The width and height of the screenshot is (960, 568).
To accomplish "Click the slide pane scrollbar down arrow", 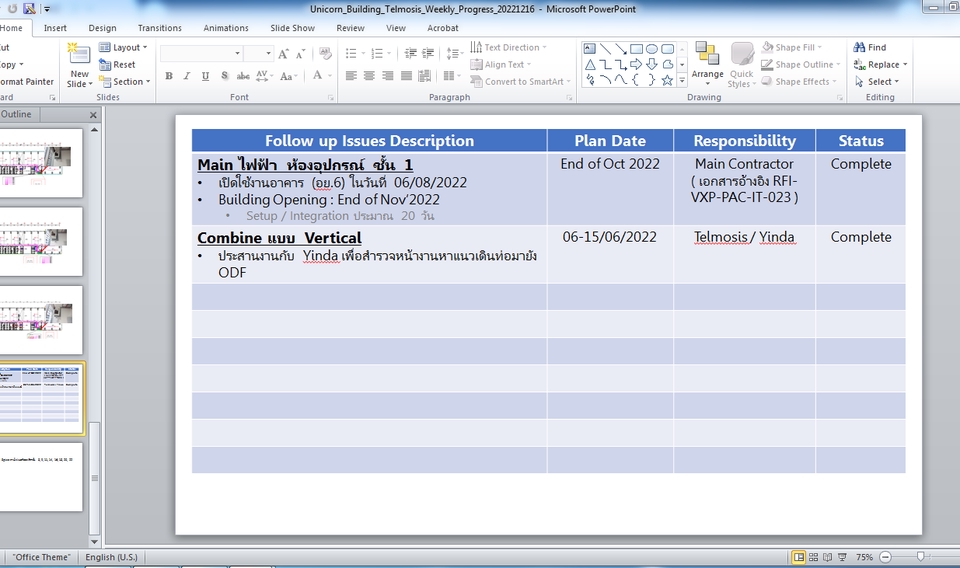I will pos(94,542).
